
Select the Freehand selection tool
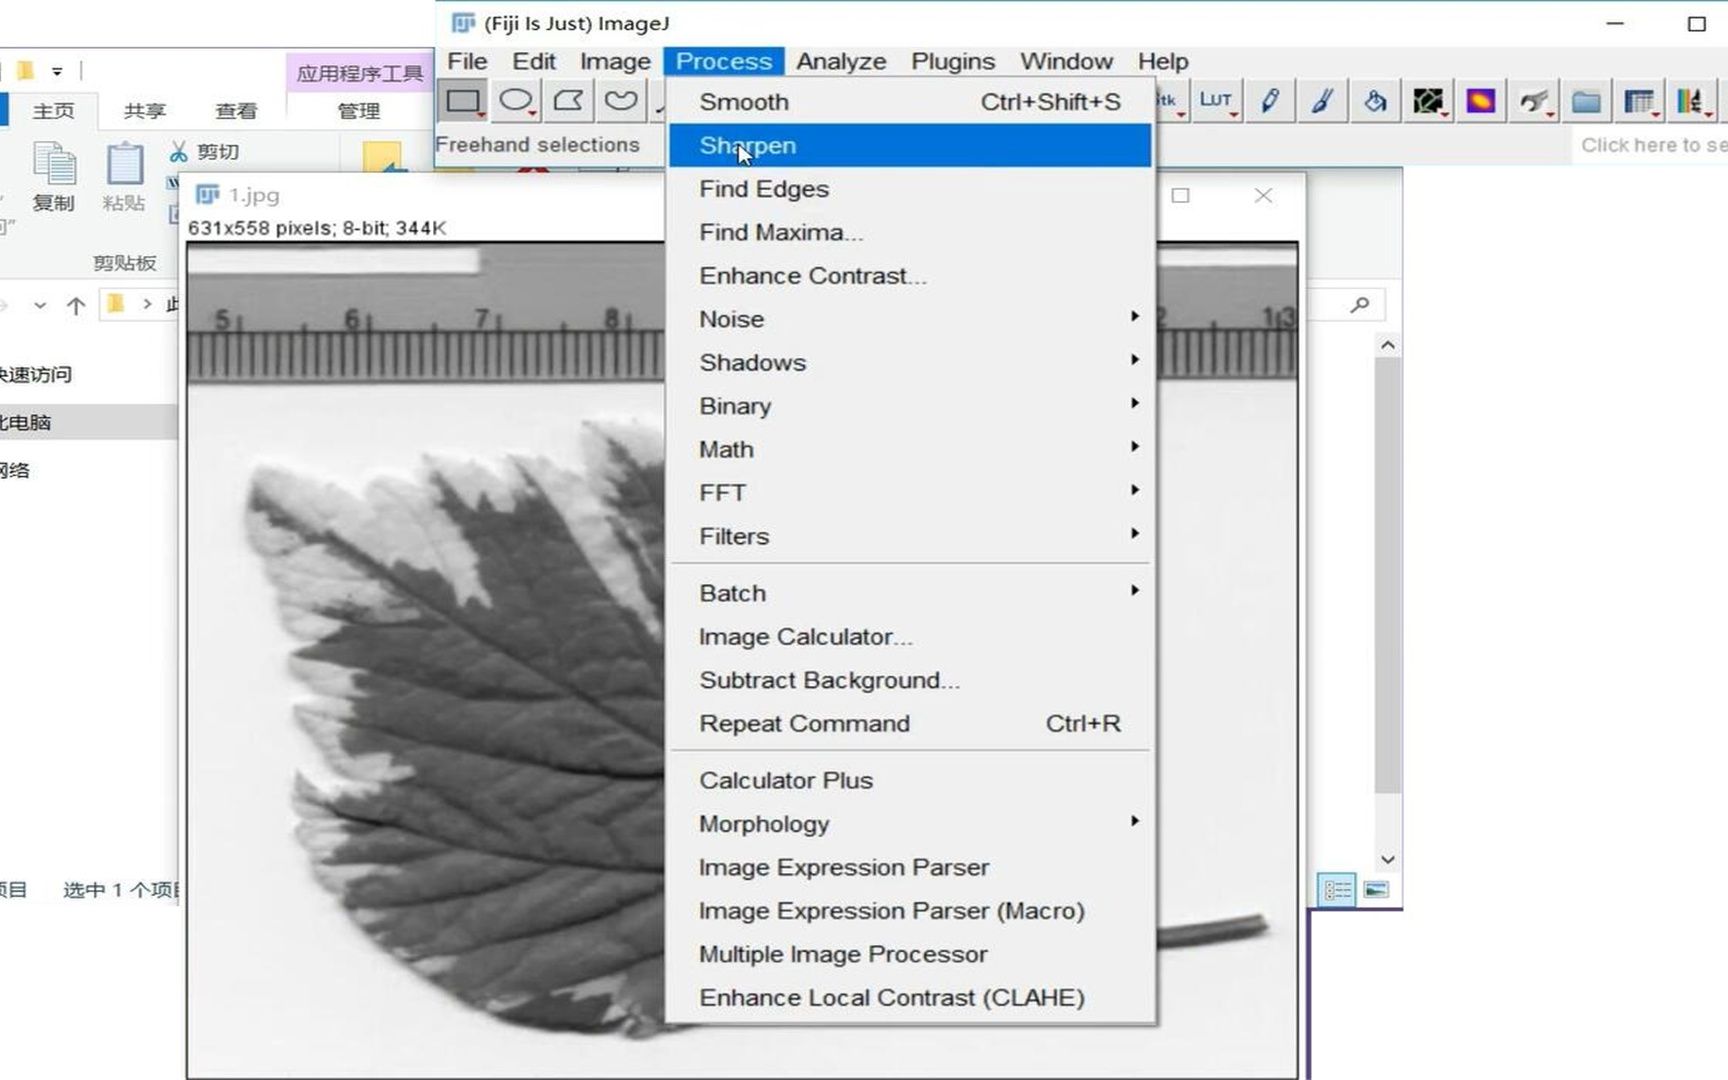[x=621, y=100]
